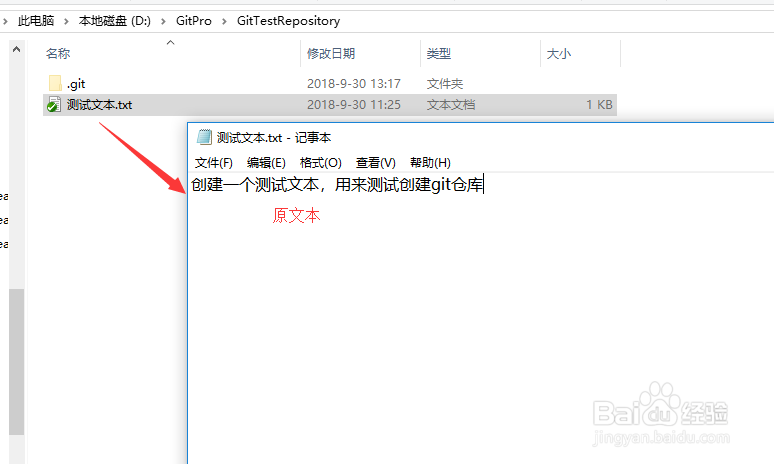Open the 格式(O) menu in Notepad
The image size is (774, 464).
tap(320, 162)
